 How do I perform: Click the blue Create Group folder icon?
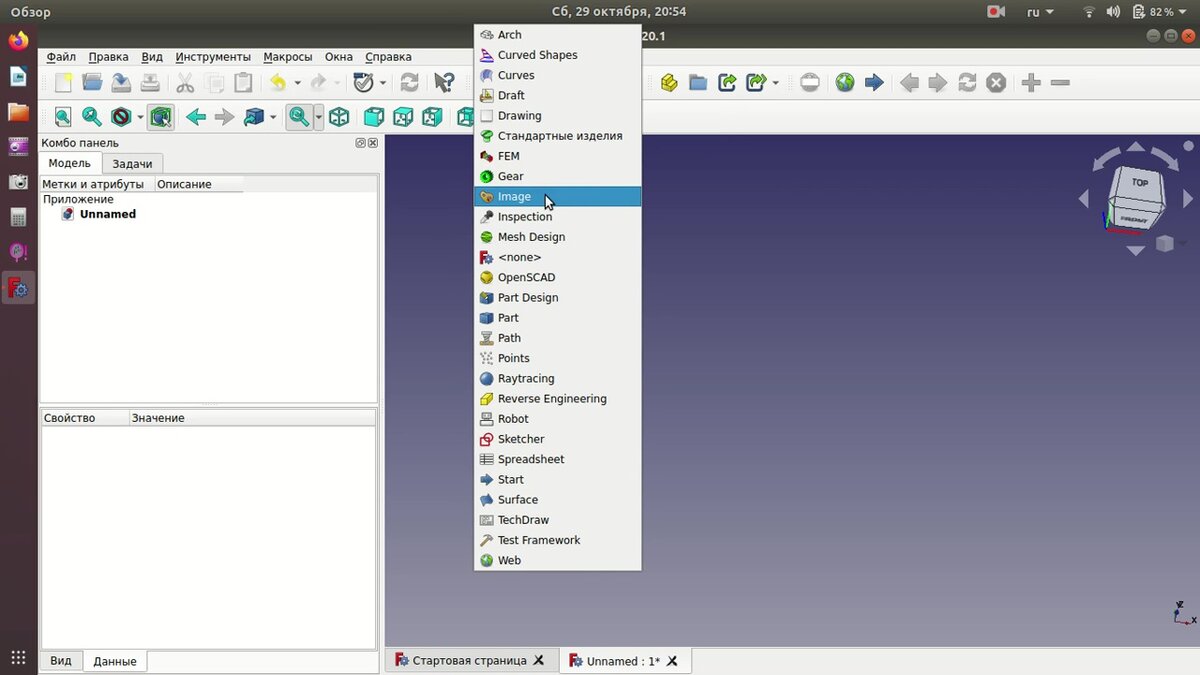(698, 83)
